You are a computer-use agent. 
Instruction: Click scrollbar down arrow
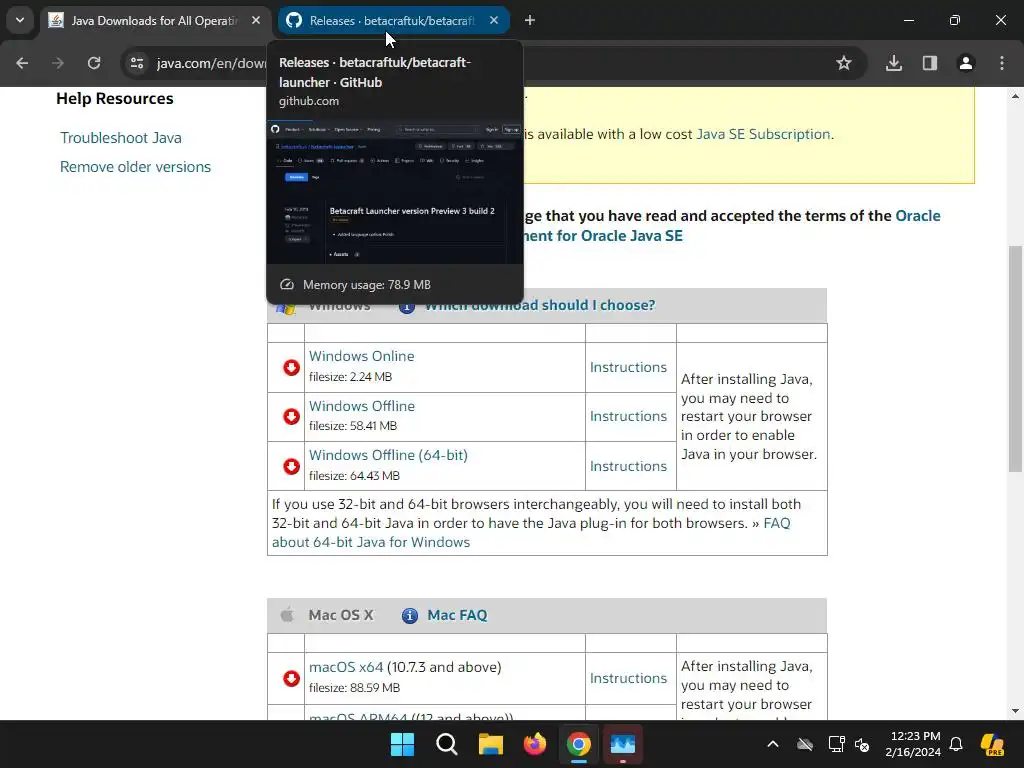point(1015,711)
